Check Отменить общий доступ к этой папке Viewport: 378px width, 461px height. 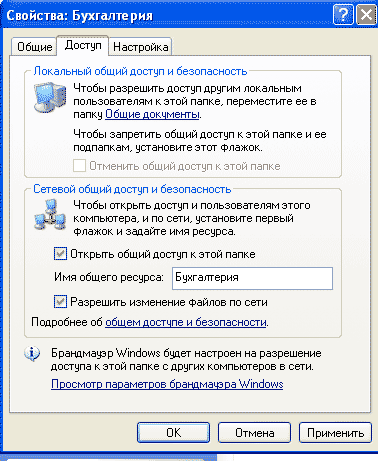point(79,166)
